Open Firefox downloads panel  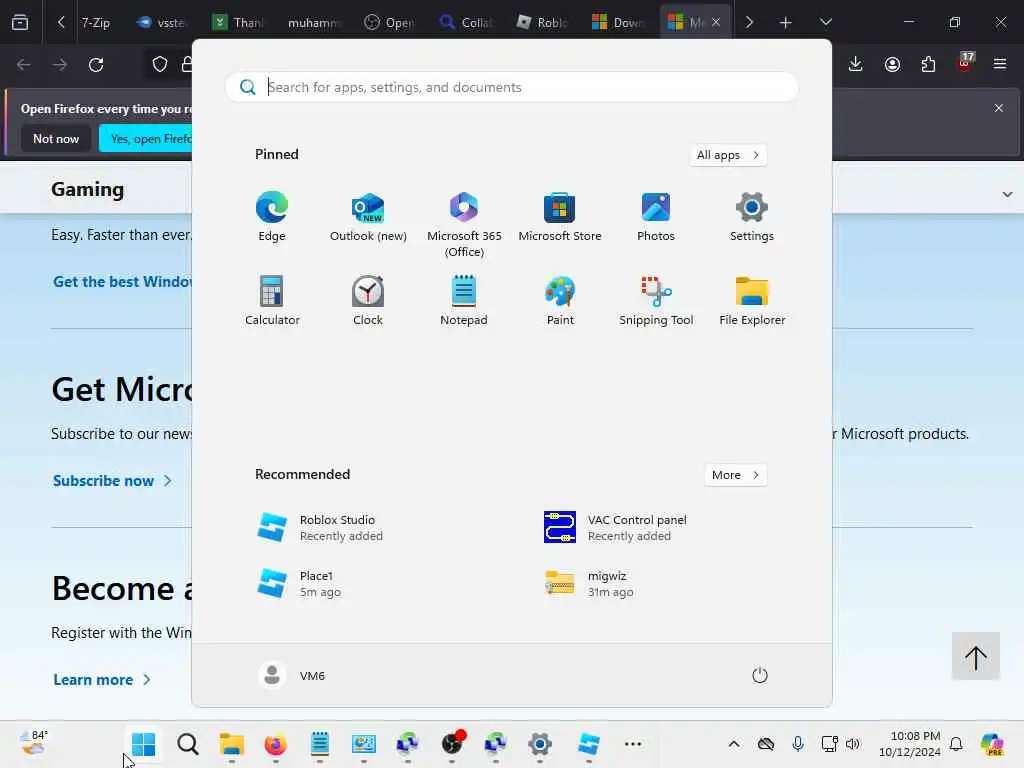856,64
